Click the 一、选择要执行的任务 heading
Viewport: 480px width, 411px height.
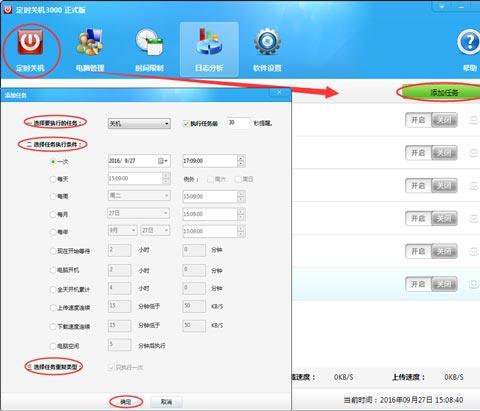coord(55,123)
